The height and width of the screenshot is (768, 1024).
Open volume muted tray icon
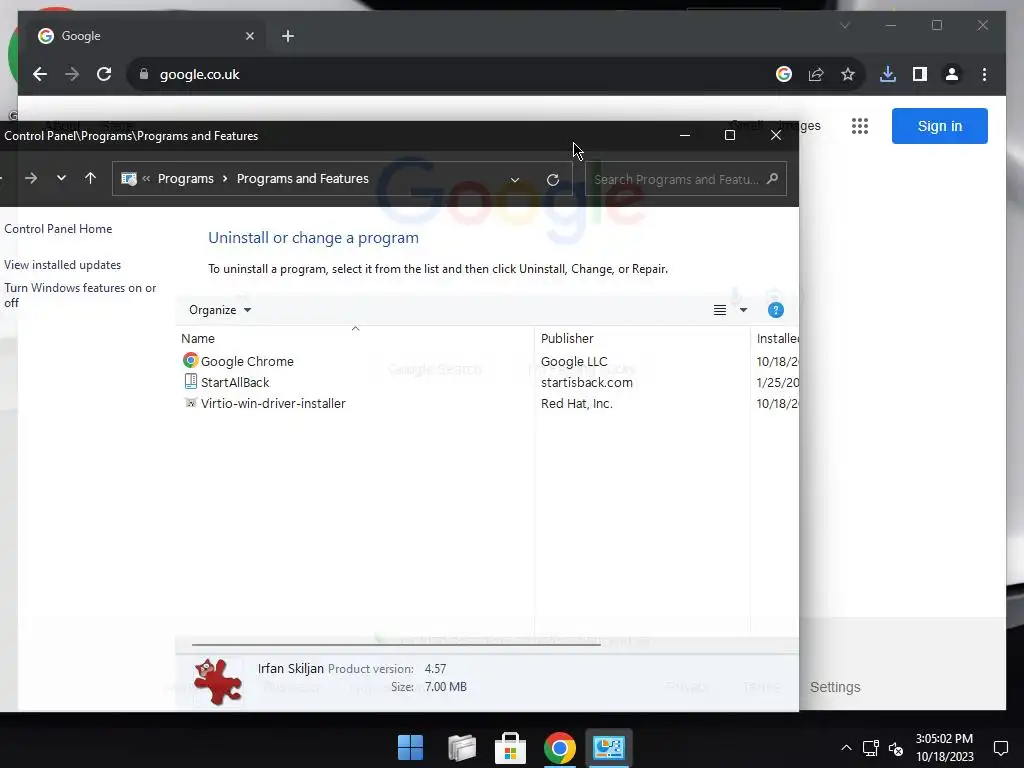896,748
